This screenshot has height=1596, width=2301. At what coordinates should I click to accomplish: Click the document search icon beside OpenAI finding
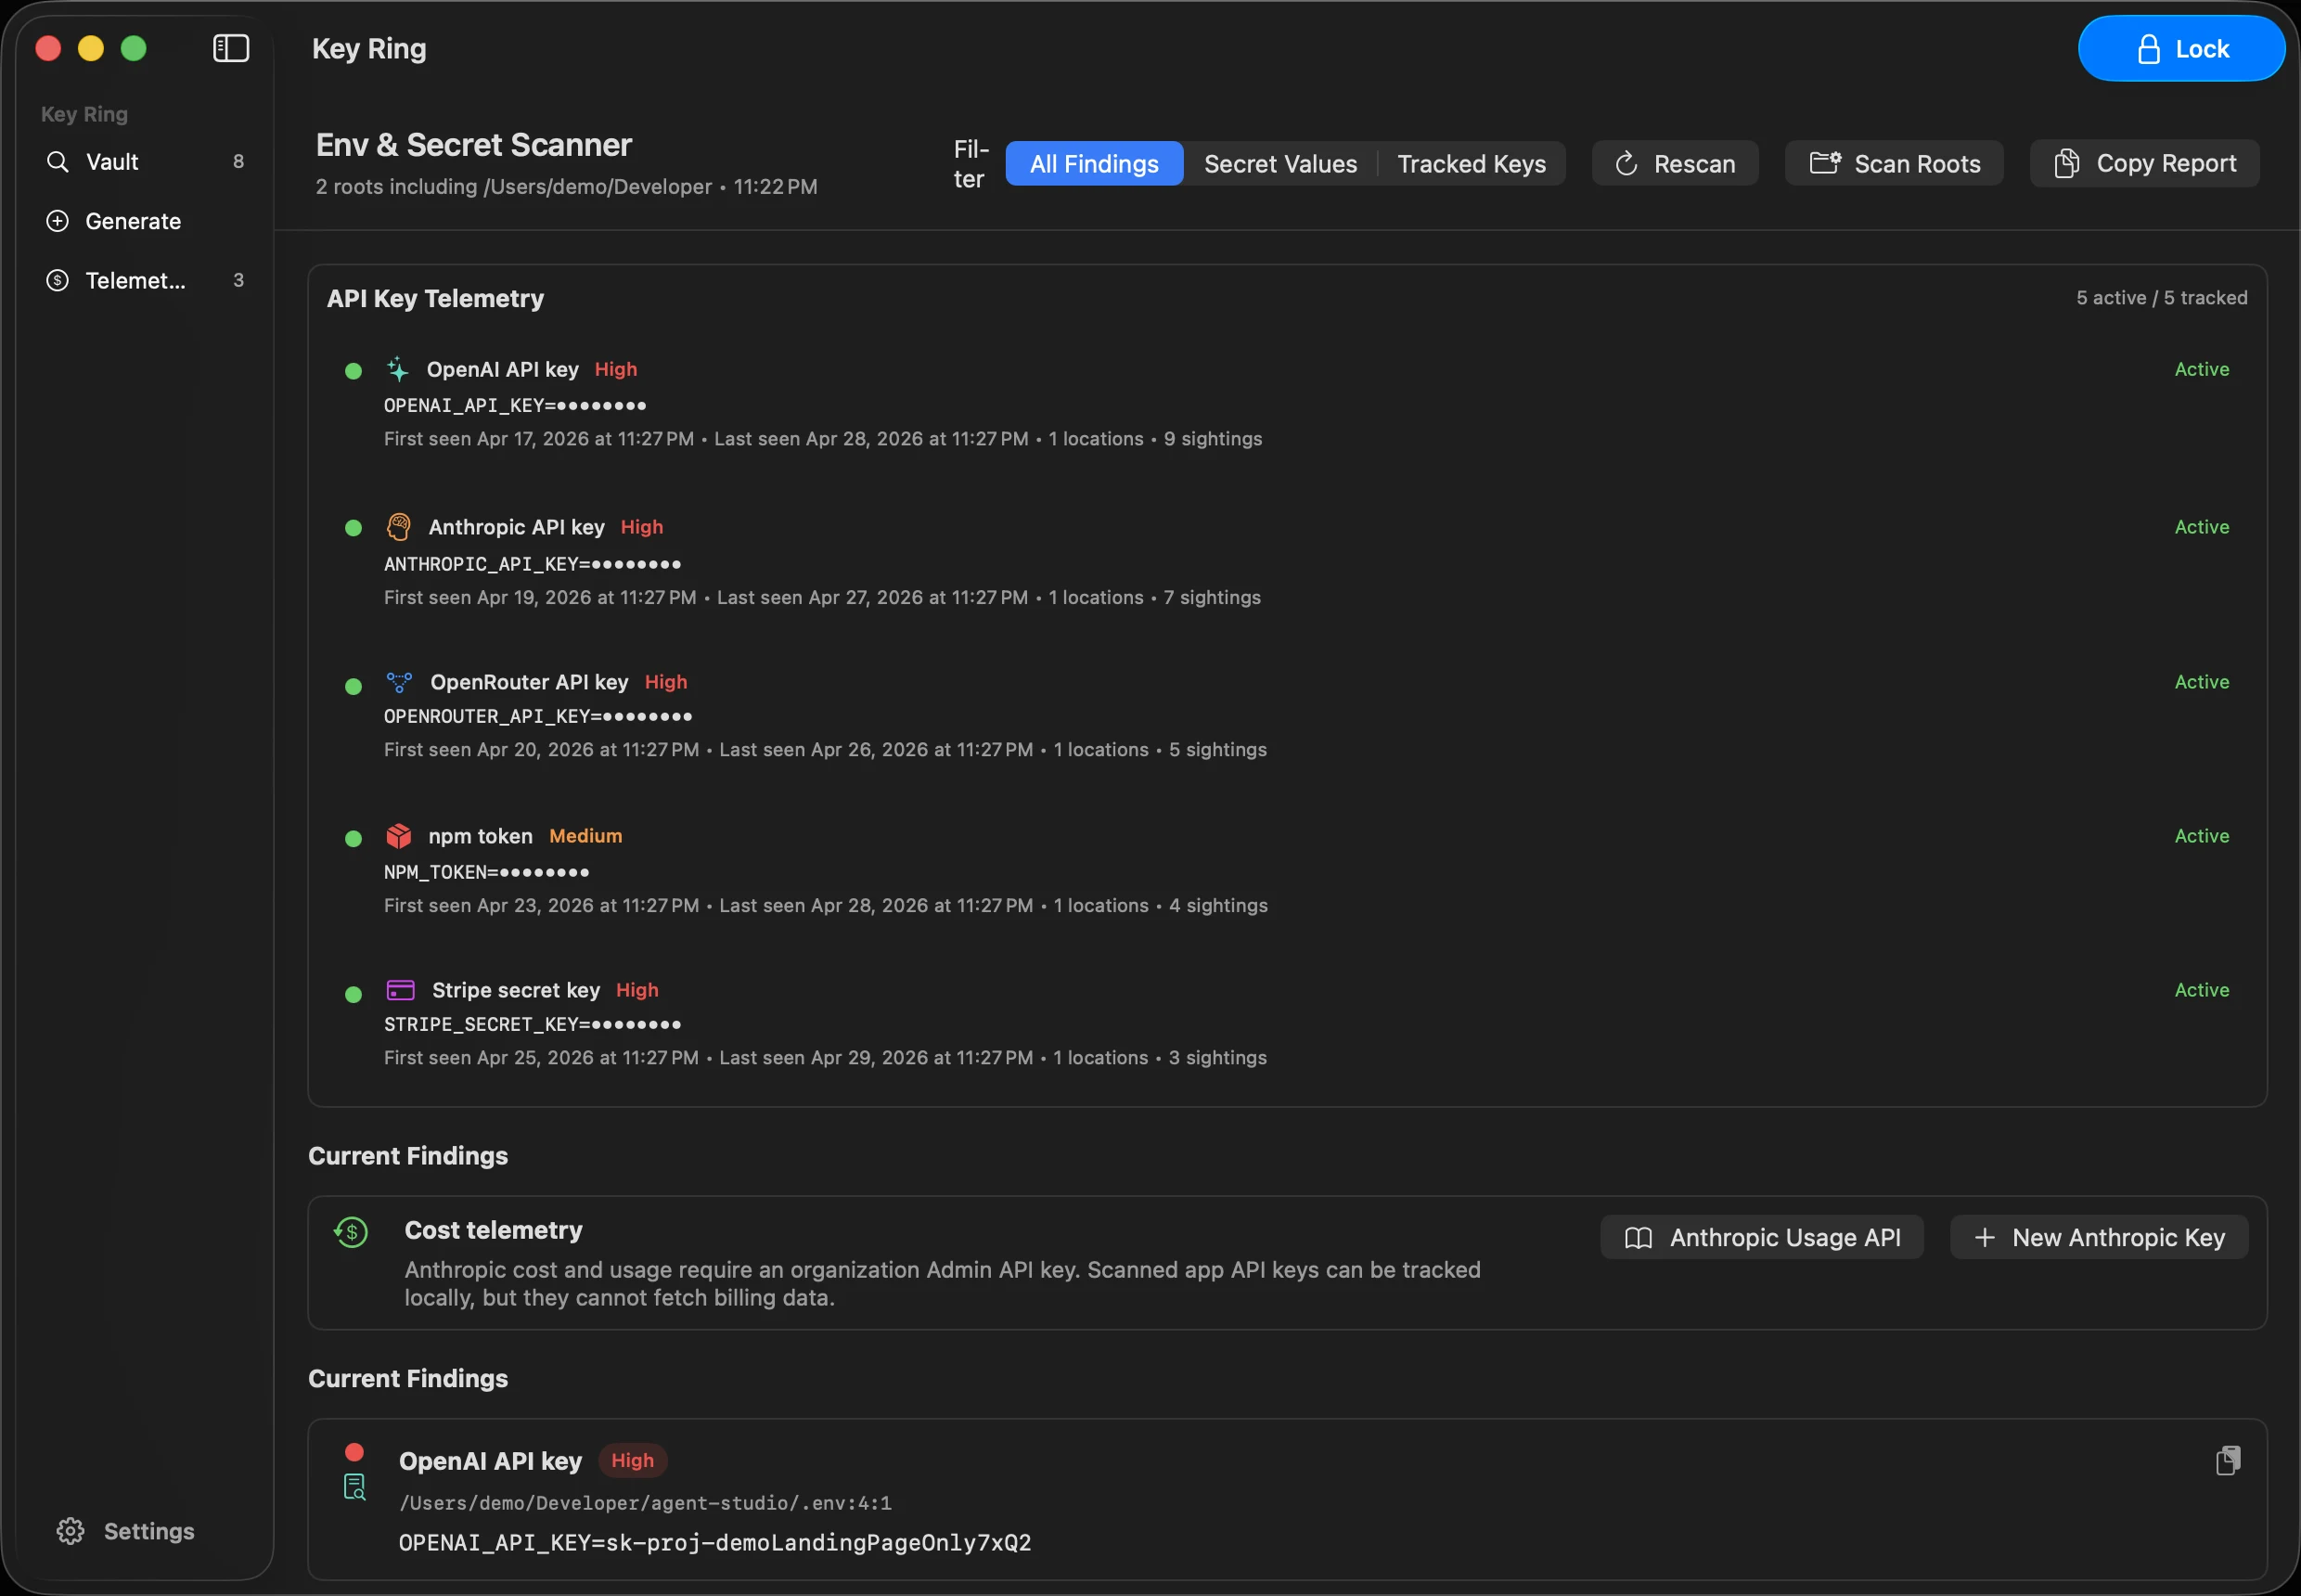(355, 1487)
